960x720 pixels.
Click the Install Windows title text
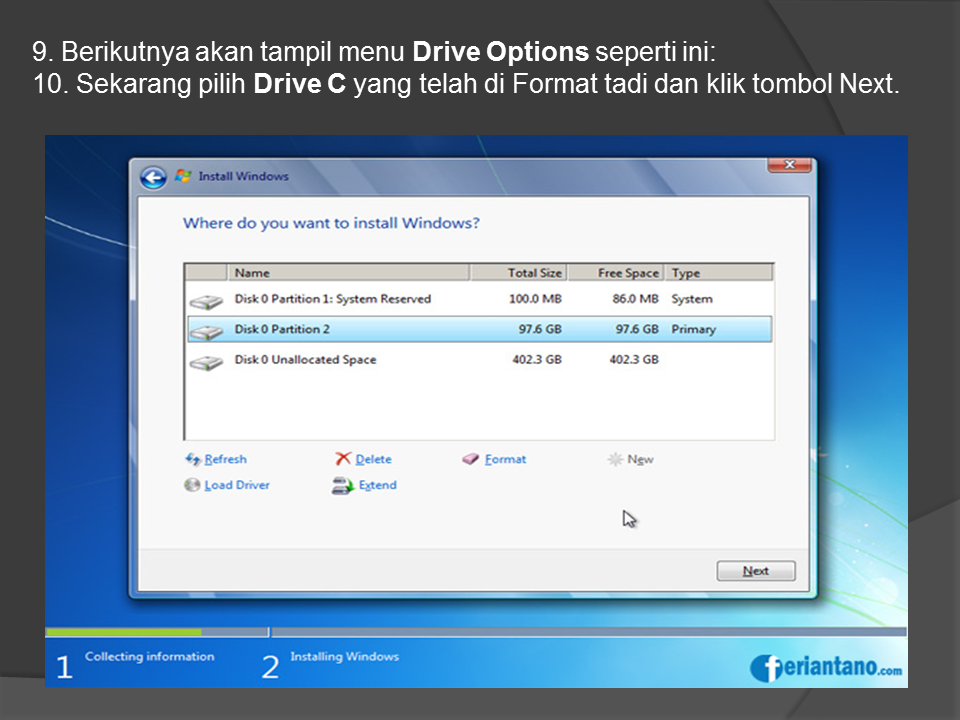[243, 176]
